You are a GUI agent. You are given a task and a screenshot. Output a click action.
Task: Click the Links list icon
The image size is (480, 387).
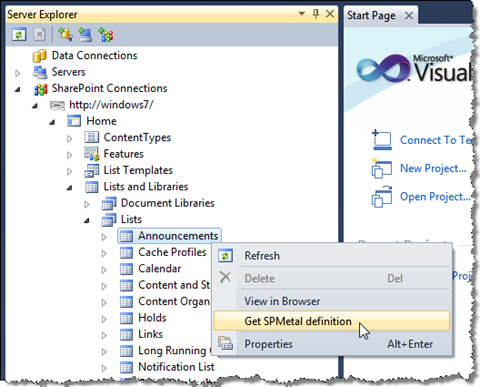point(126,335)
